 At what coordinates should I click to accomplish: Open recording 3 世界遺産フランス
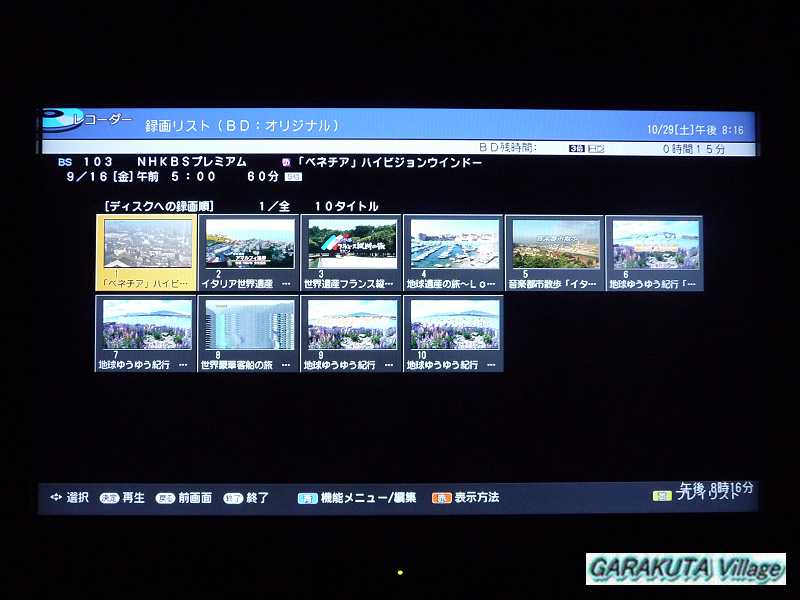coord(351,246)
